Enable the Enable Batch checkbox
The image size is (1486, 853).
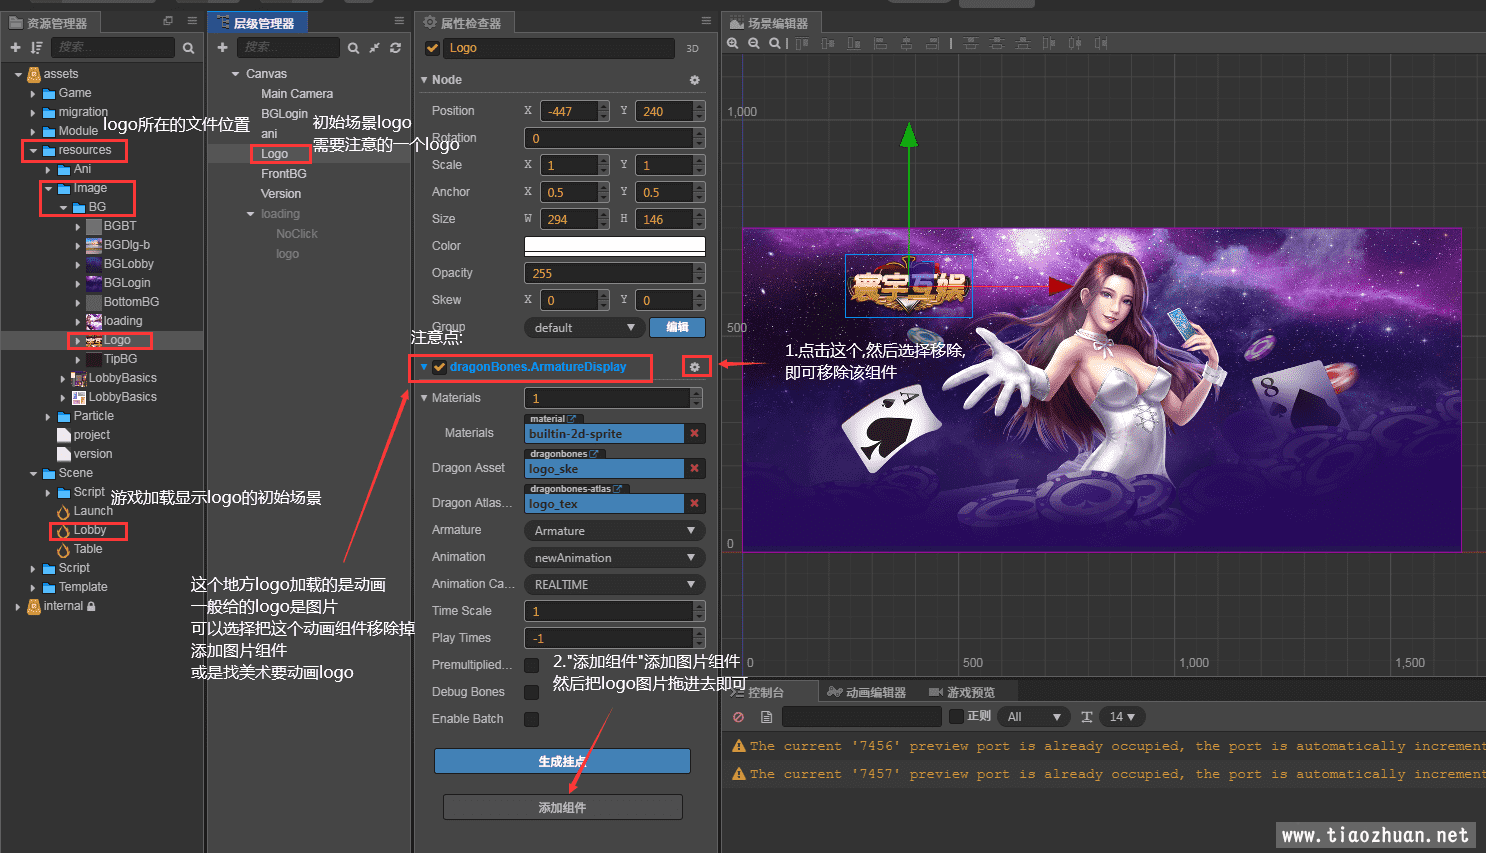click(531, 719)
